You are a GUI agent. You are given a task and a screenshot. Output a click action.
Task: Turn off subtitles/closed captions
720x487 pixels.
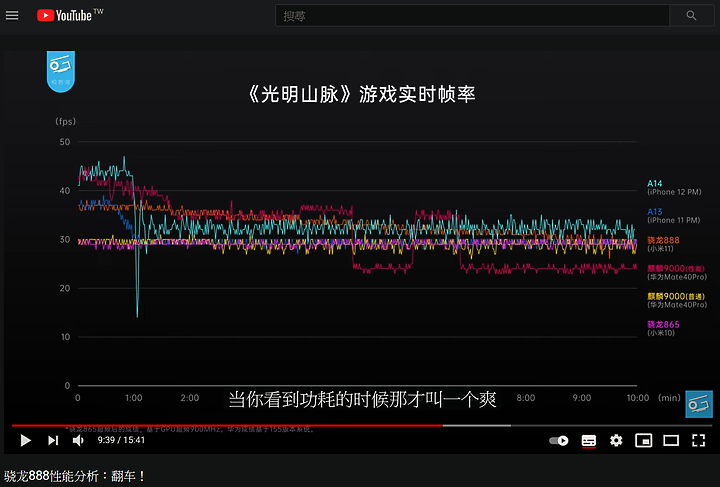coord(589,441)
